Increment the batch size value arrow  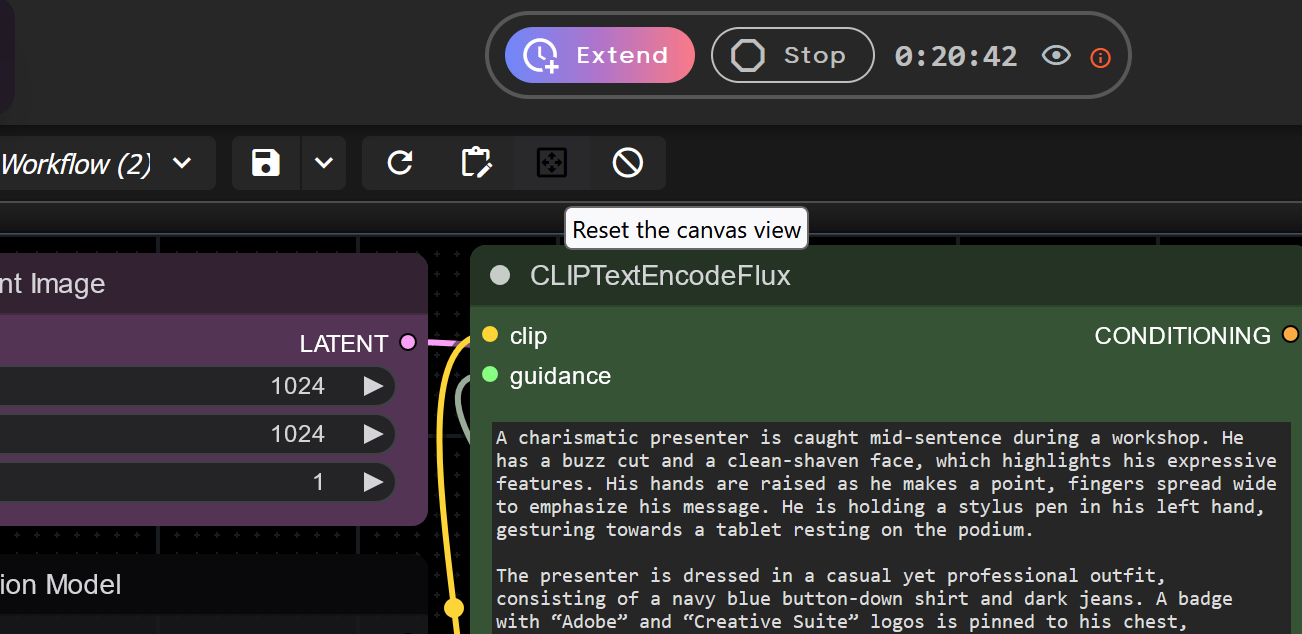(x=374, y=481)
